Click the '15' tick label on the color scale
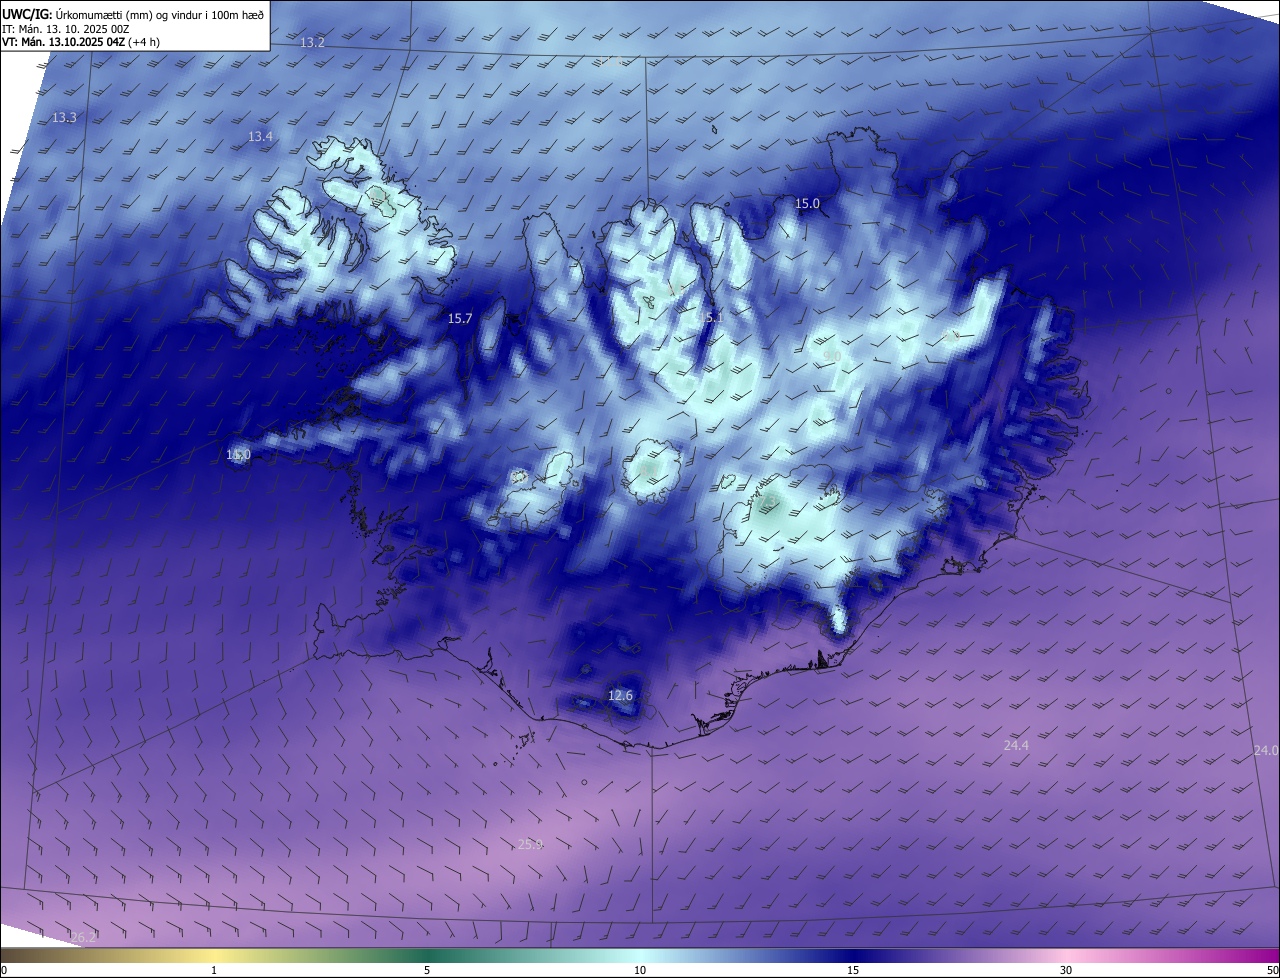The image size is (1280, 978). coord(853,970)
